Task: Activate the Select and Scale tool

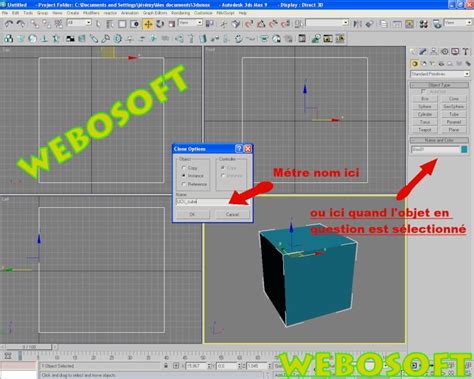Action: [x=172, y=24]
